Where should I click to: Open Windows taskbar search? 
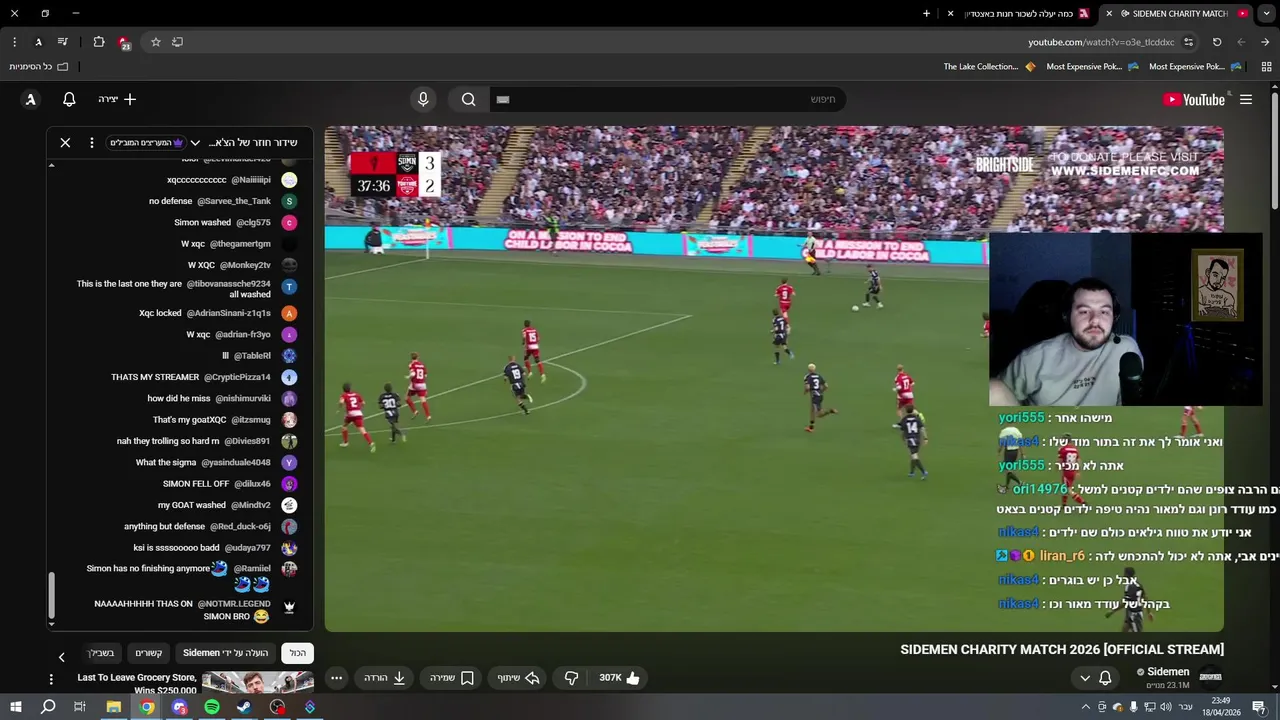click(x=48, y=707)
